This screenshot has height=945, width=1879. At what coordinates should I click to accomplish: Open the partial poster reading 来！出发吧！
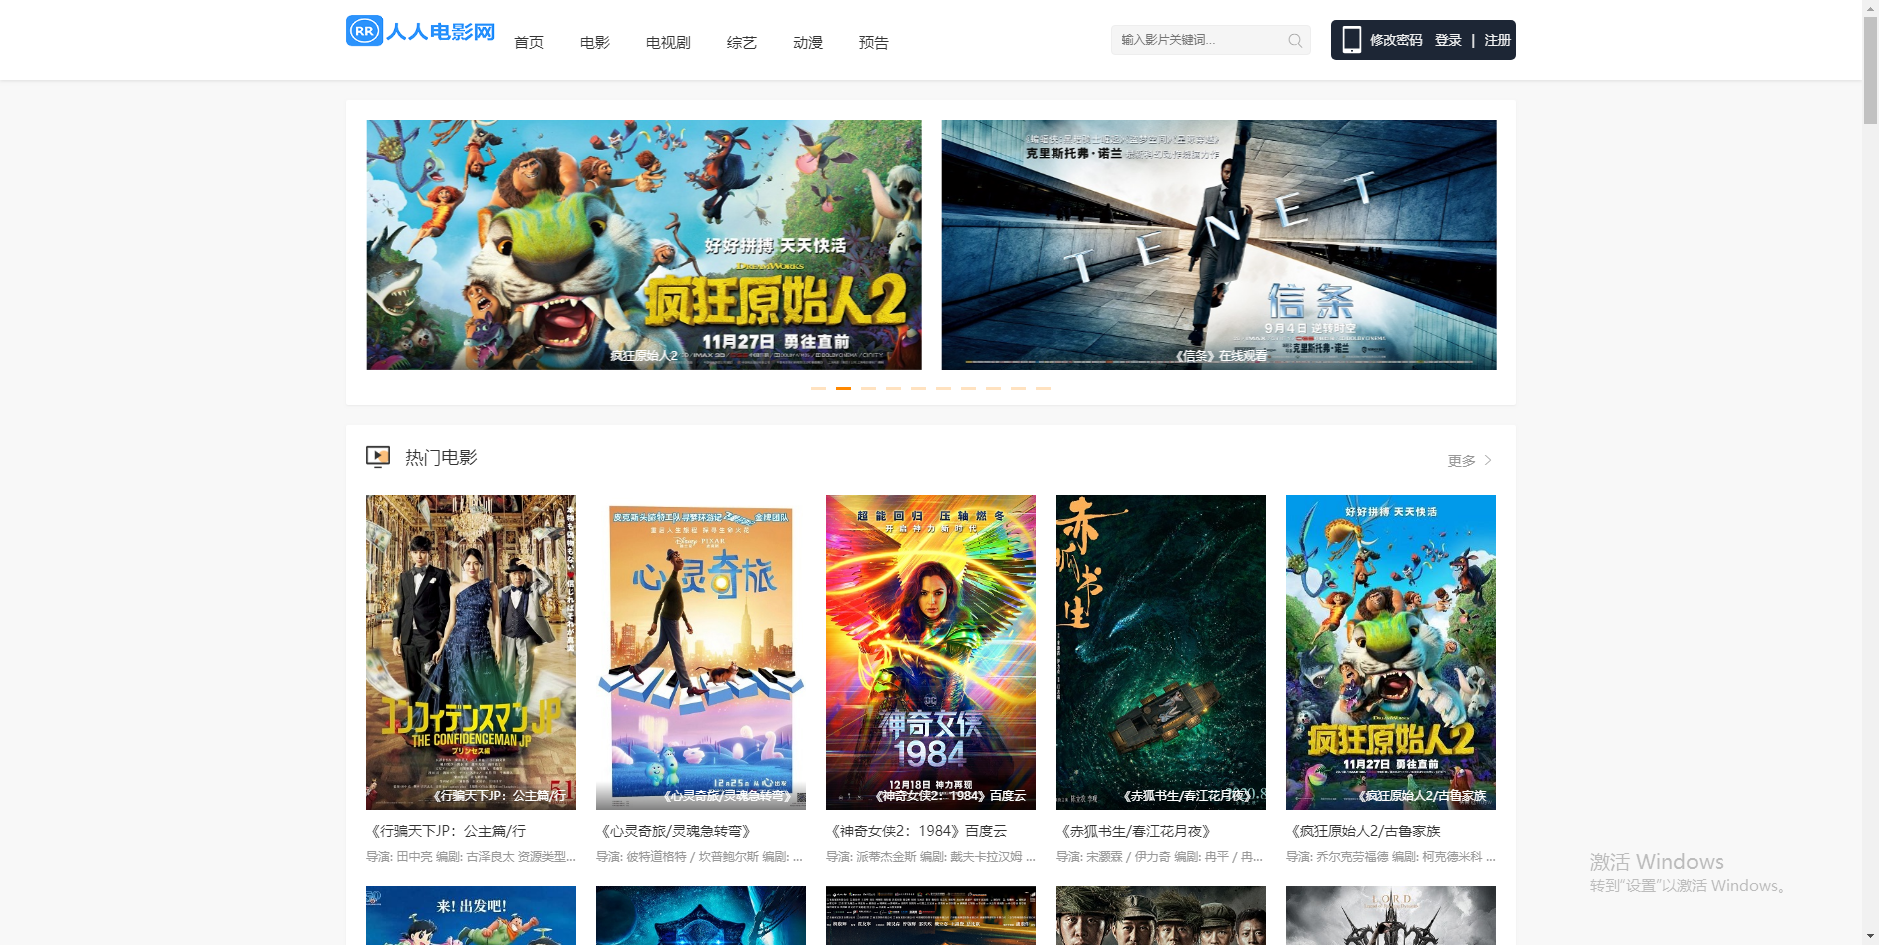[x=471, y=915]
